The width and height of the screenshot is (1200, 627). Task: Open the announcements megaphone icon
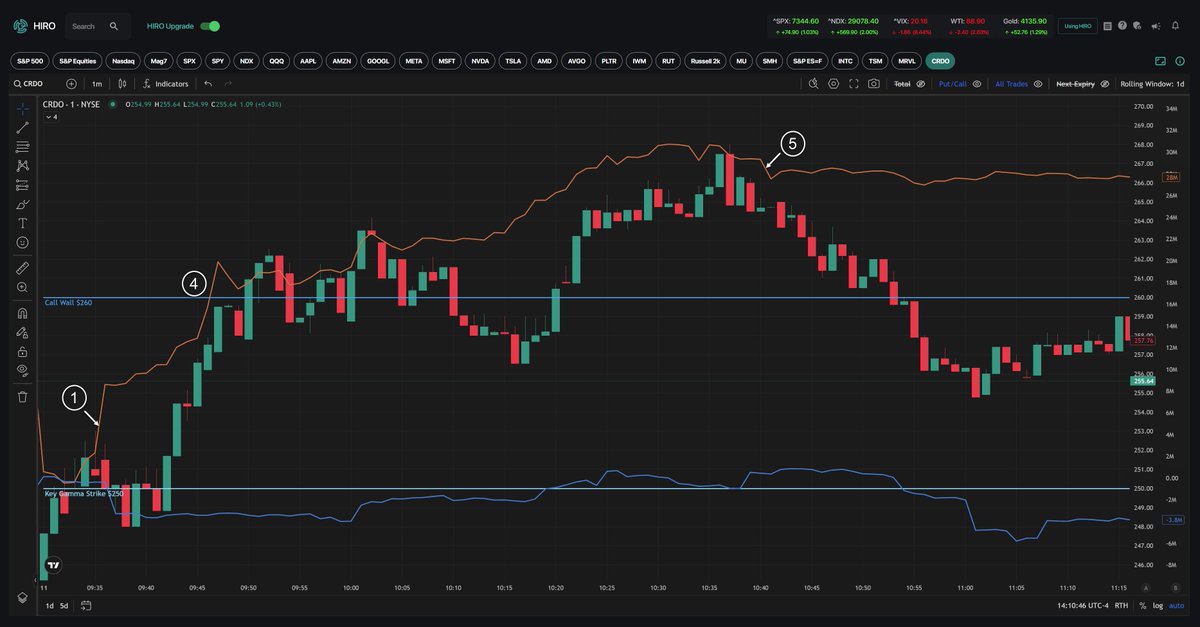point(1157,26)
